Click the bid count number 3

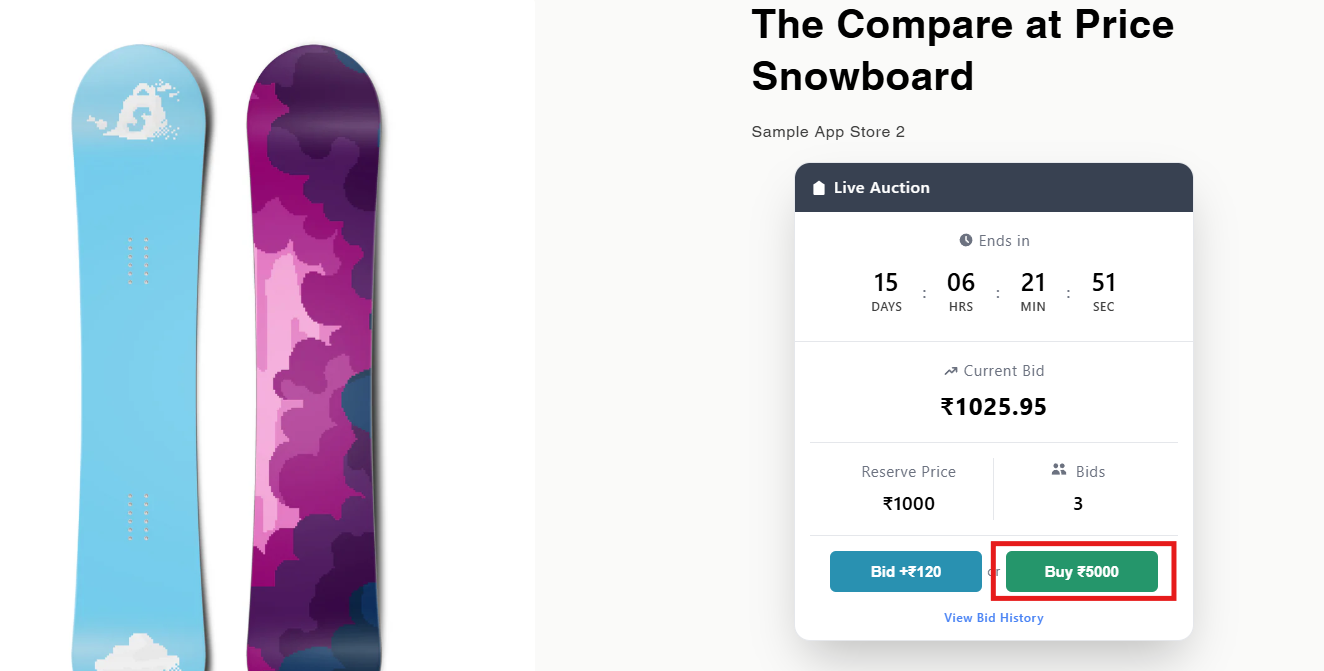[x=1078, y=504]
